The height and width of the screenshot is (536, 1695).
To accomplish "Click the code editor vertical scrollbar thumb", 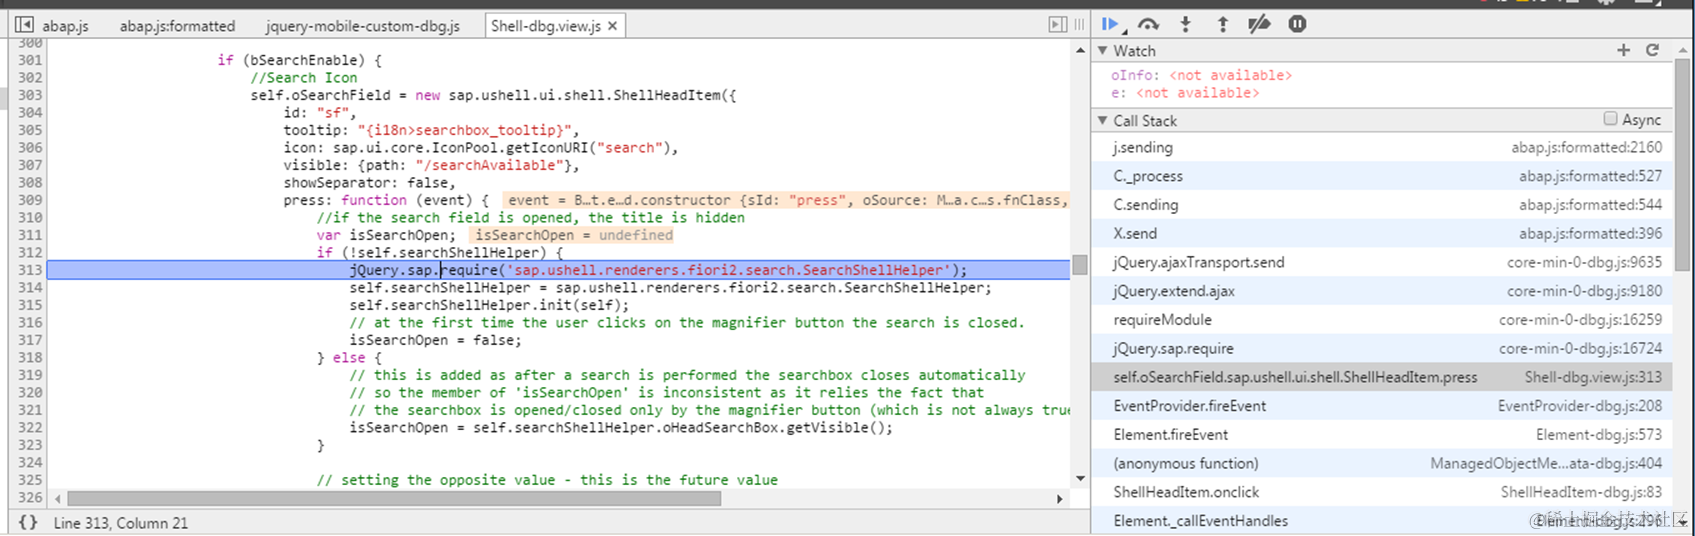I will [1080, 265].
